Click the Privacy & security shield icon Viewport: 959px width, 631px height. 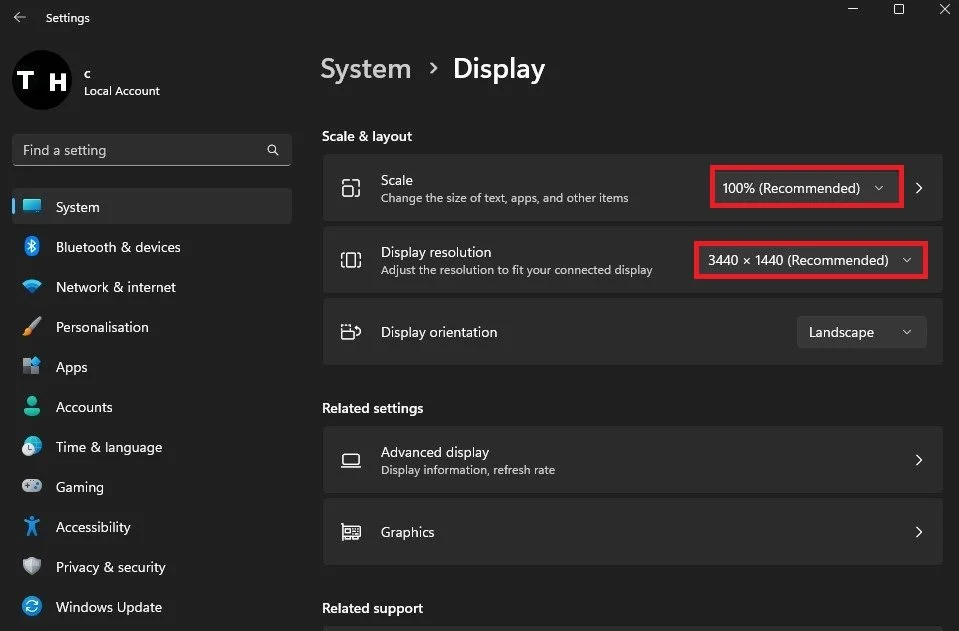[x=32, y=566]
